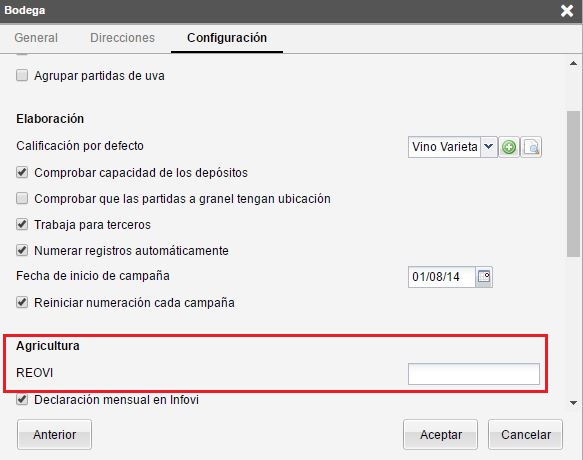Switch to the General tab
Image resolution: width=583 pixels, height=460 pixels.
pos(36,38)
